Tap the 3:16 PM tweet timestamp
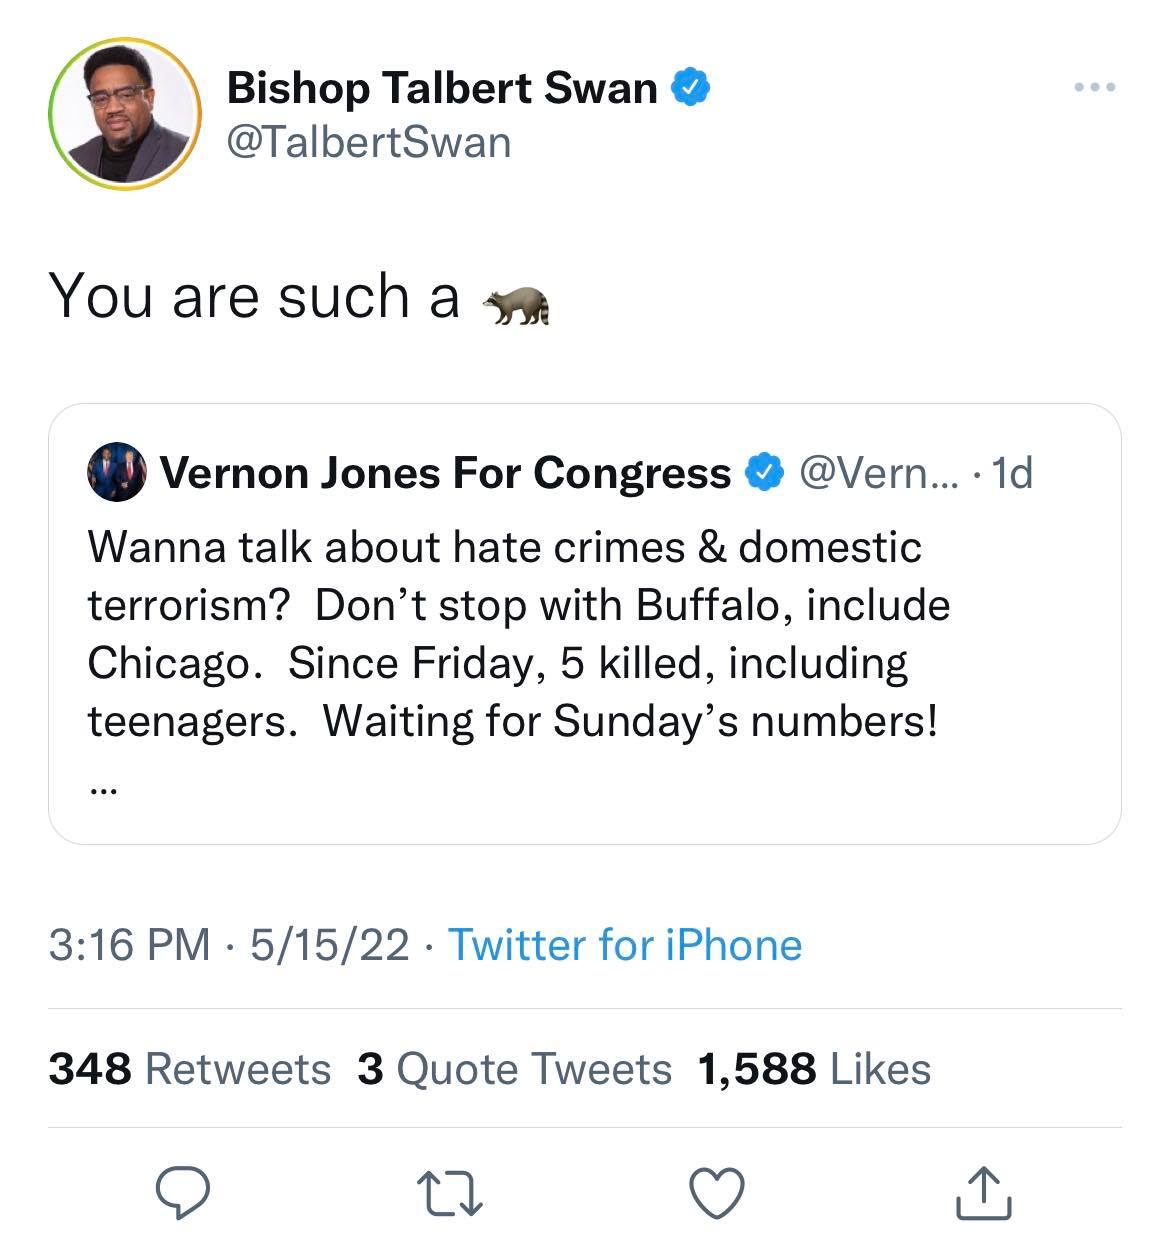 pos(130,944)
